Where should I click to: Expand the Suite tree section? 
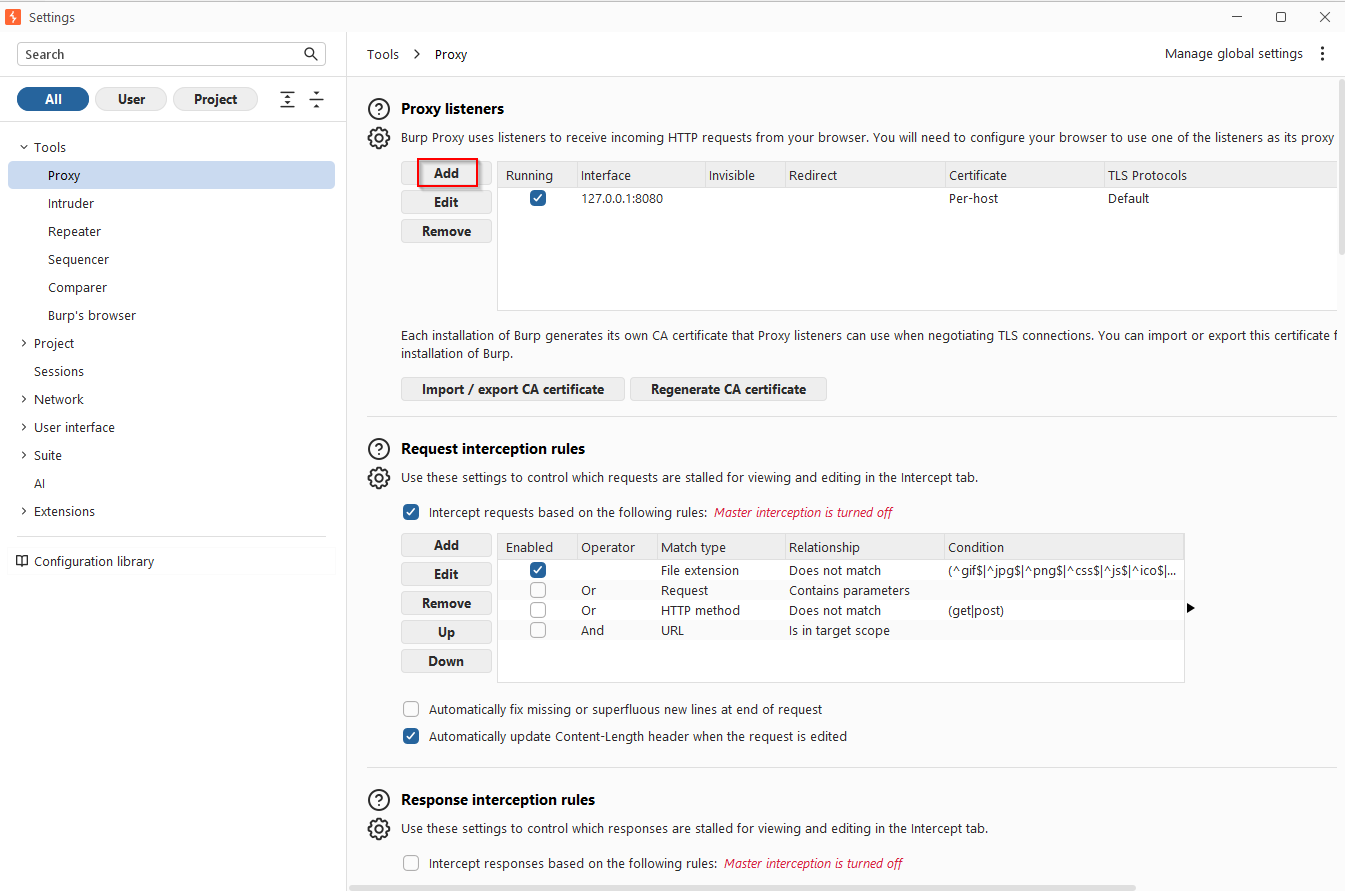[x=24, y=455]
